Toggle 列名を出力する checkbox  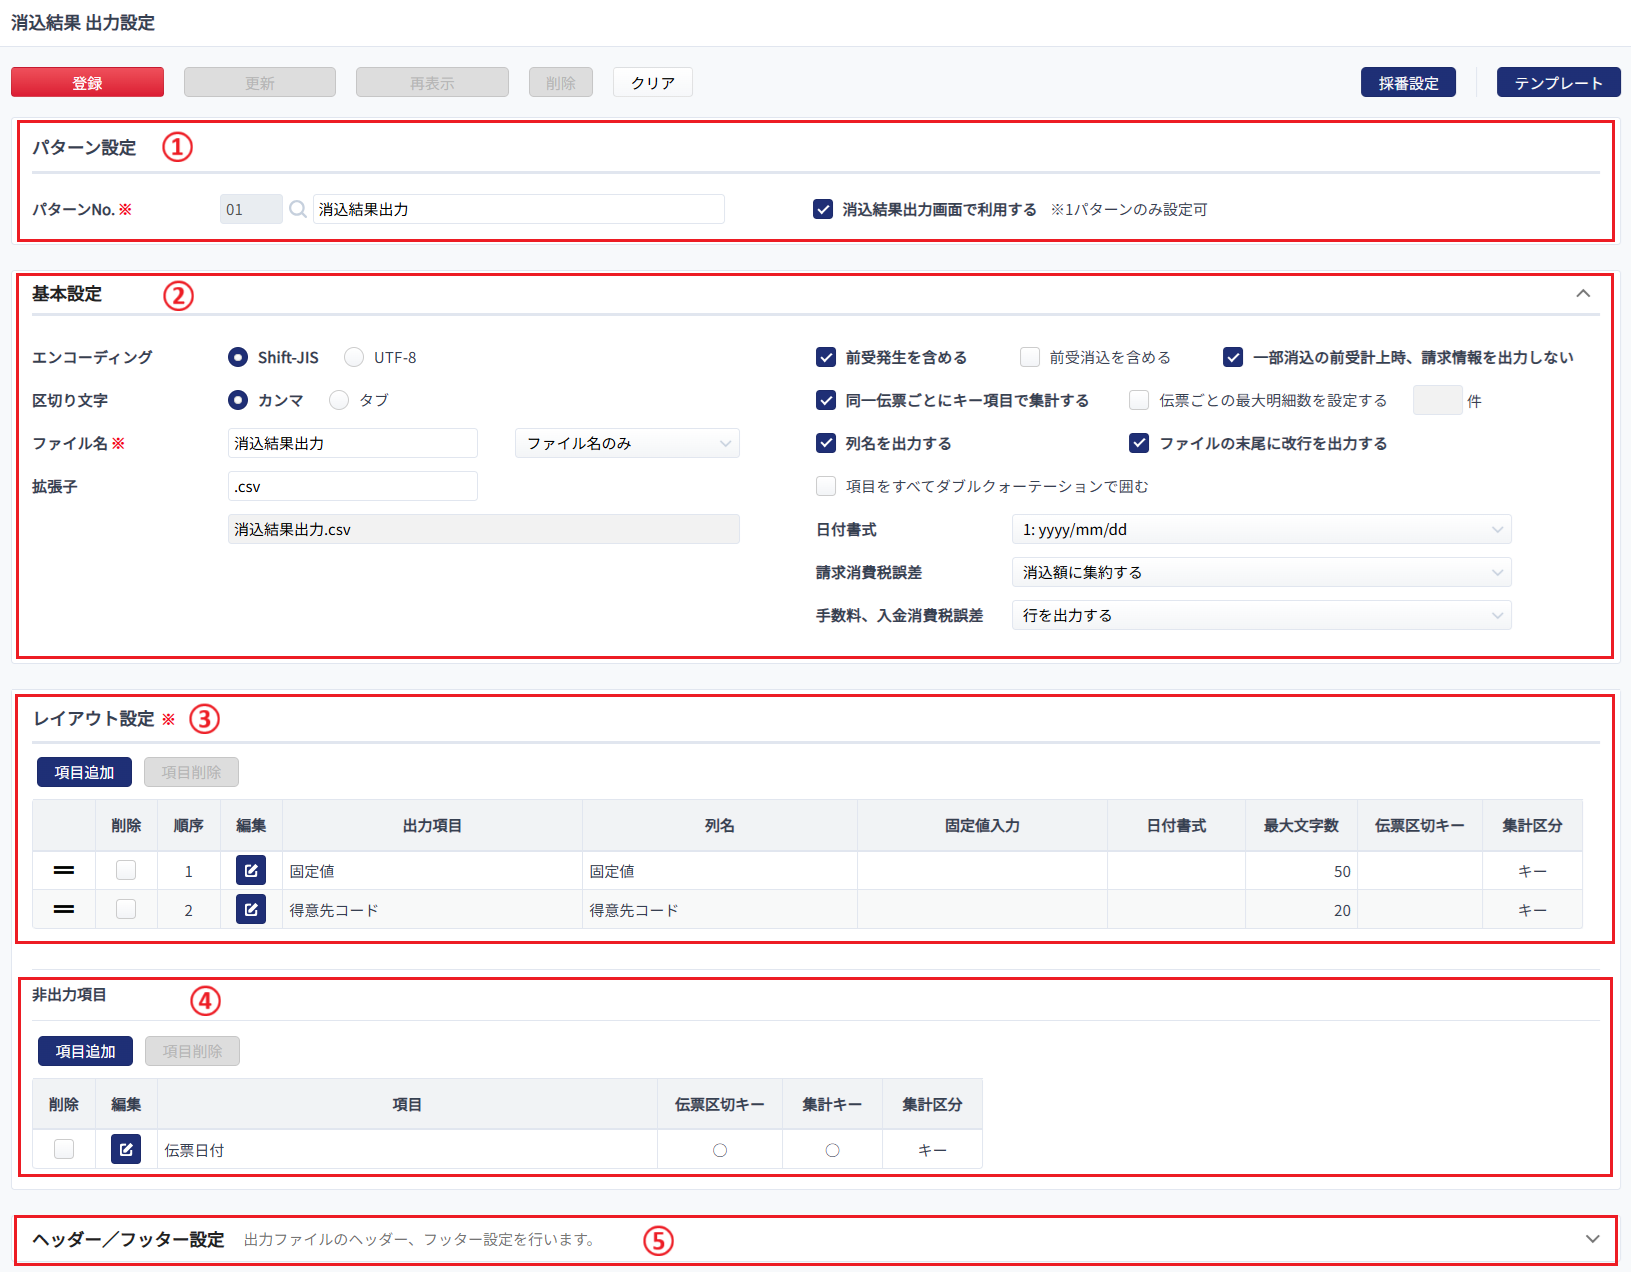(x=826, y=443)
